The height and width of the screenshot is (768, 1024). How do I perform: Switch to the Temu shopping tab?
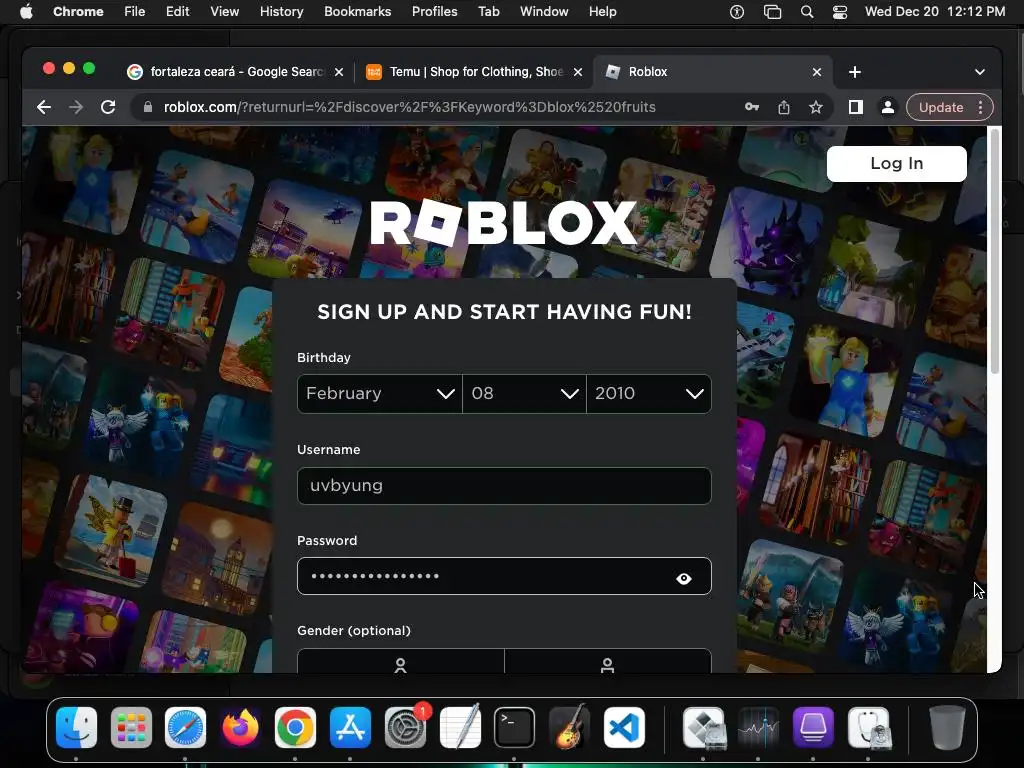click(x=475, y=72)
